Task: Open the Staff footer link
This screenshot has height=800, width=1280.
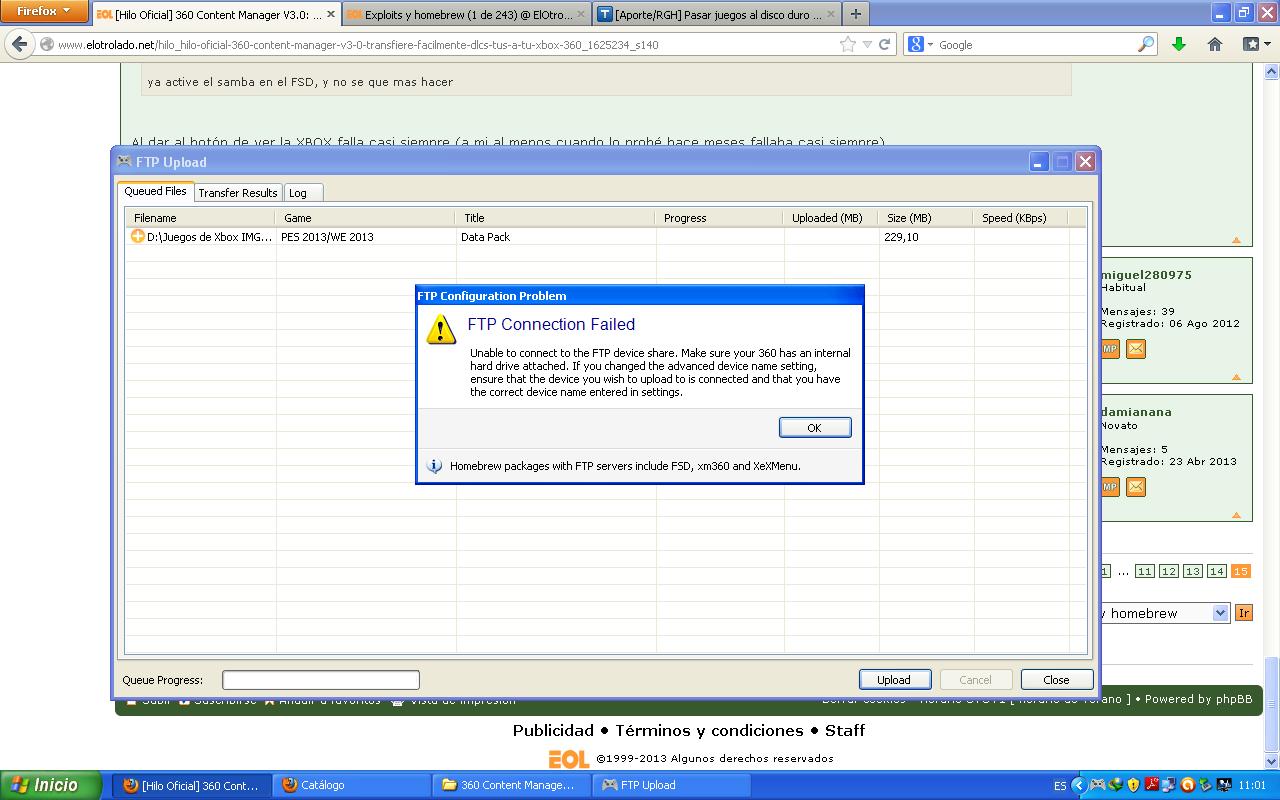Action: click(x=845, y=731)
